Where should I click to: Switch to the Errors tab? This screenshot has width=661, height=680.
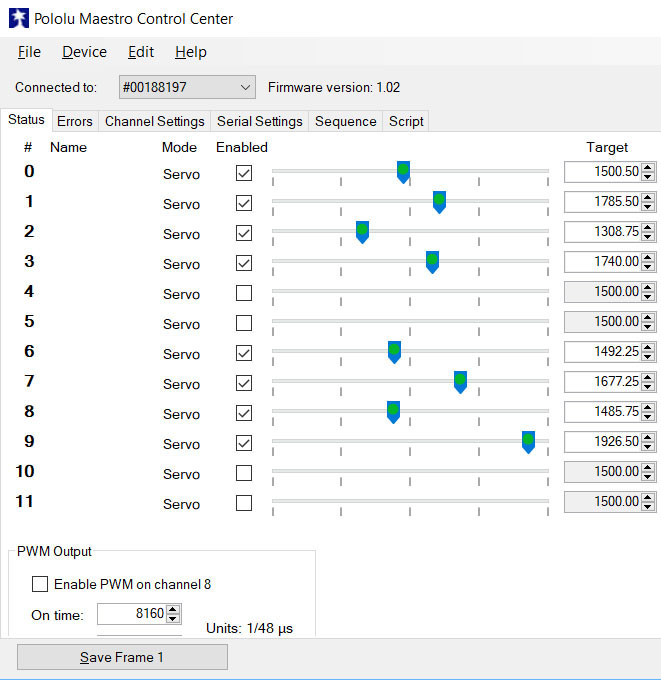pos(75,121)
